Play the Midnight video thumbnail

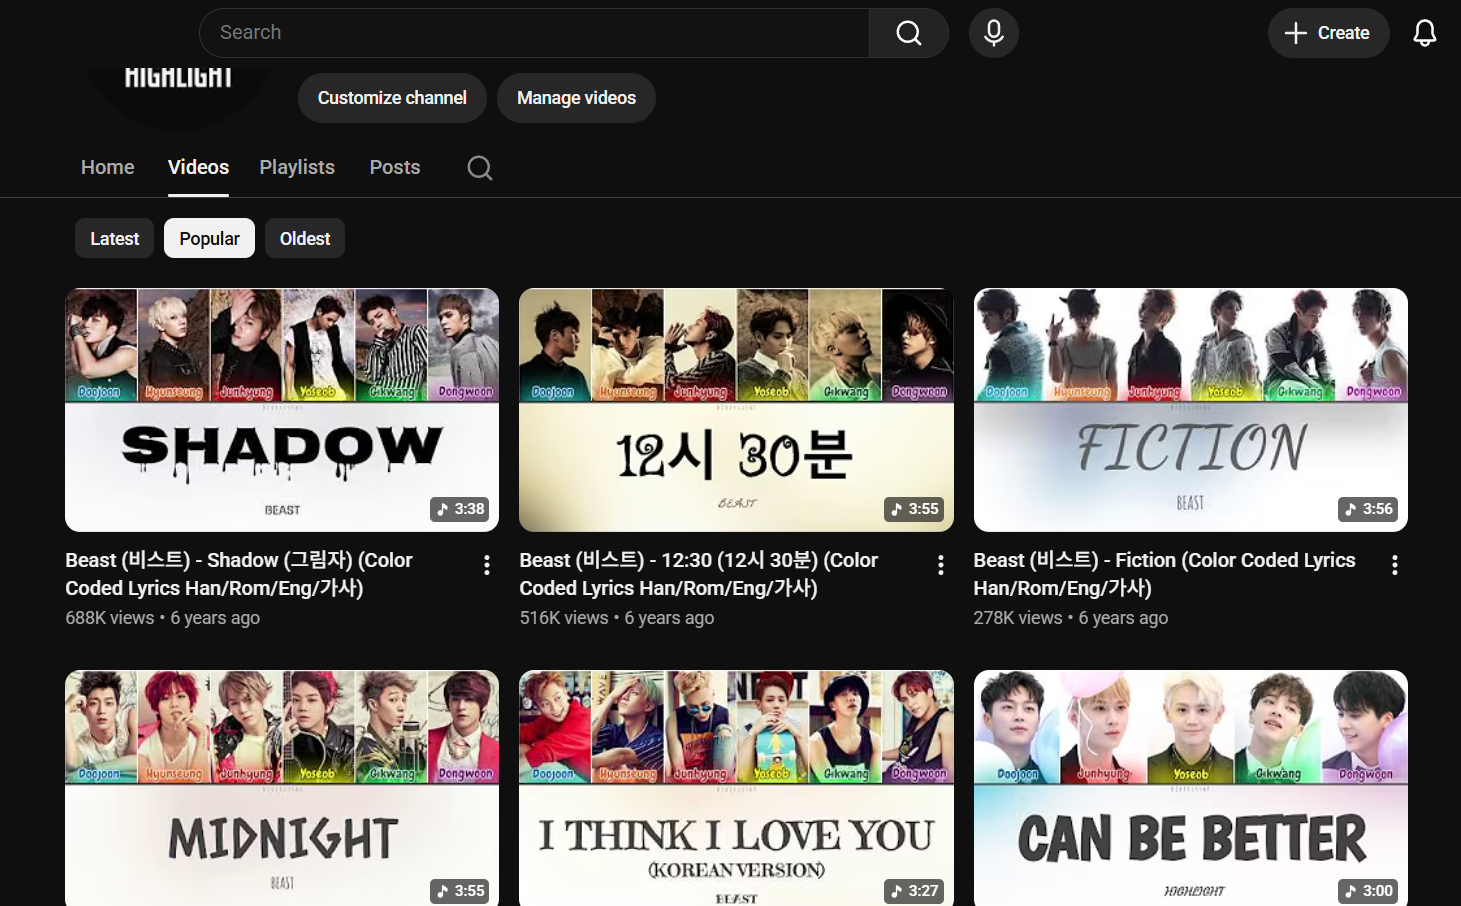(282, 788)
